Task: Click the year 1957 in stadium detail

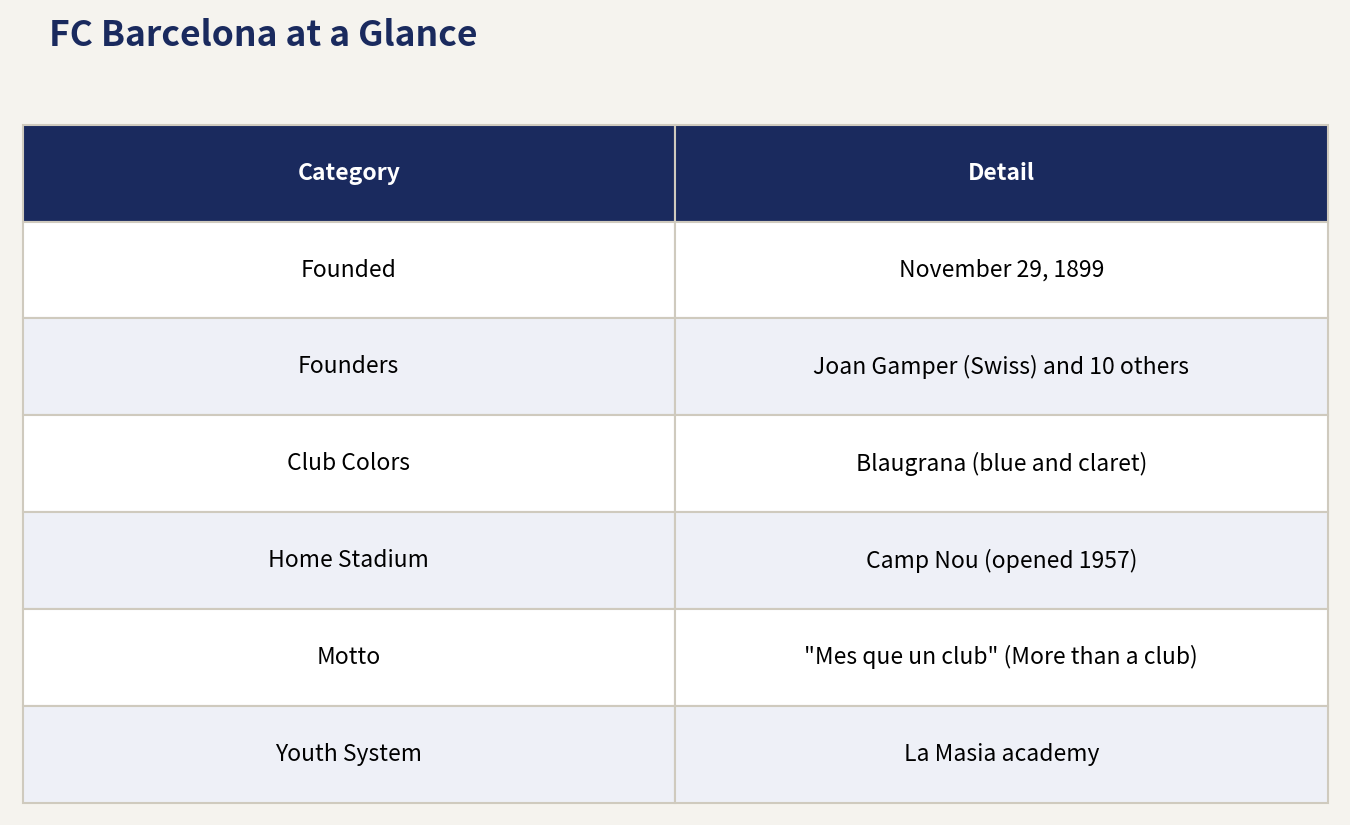Action: [x=1104, y=560]
